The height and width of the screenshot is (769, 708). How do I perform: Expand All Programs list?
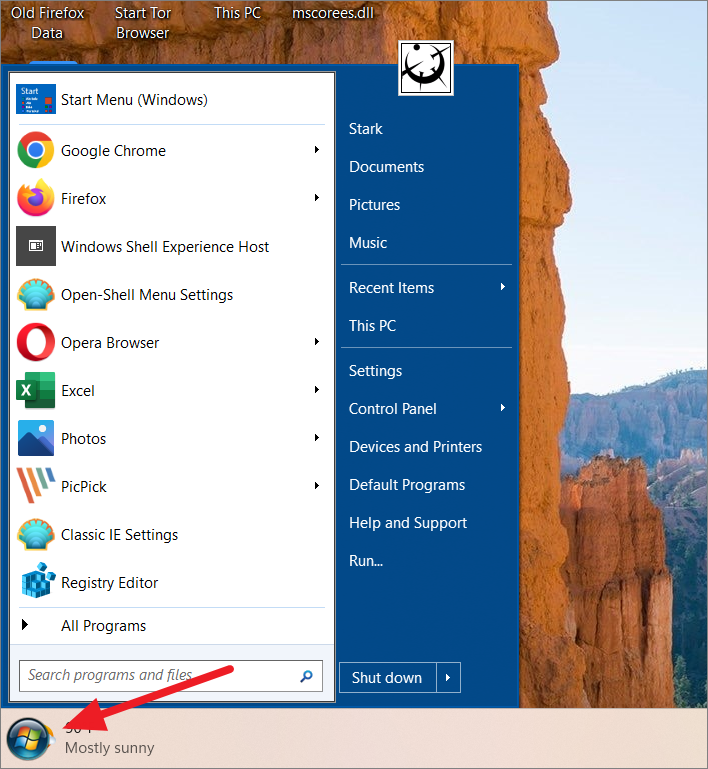pos(103,626)
